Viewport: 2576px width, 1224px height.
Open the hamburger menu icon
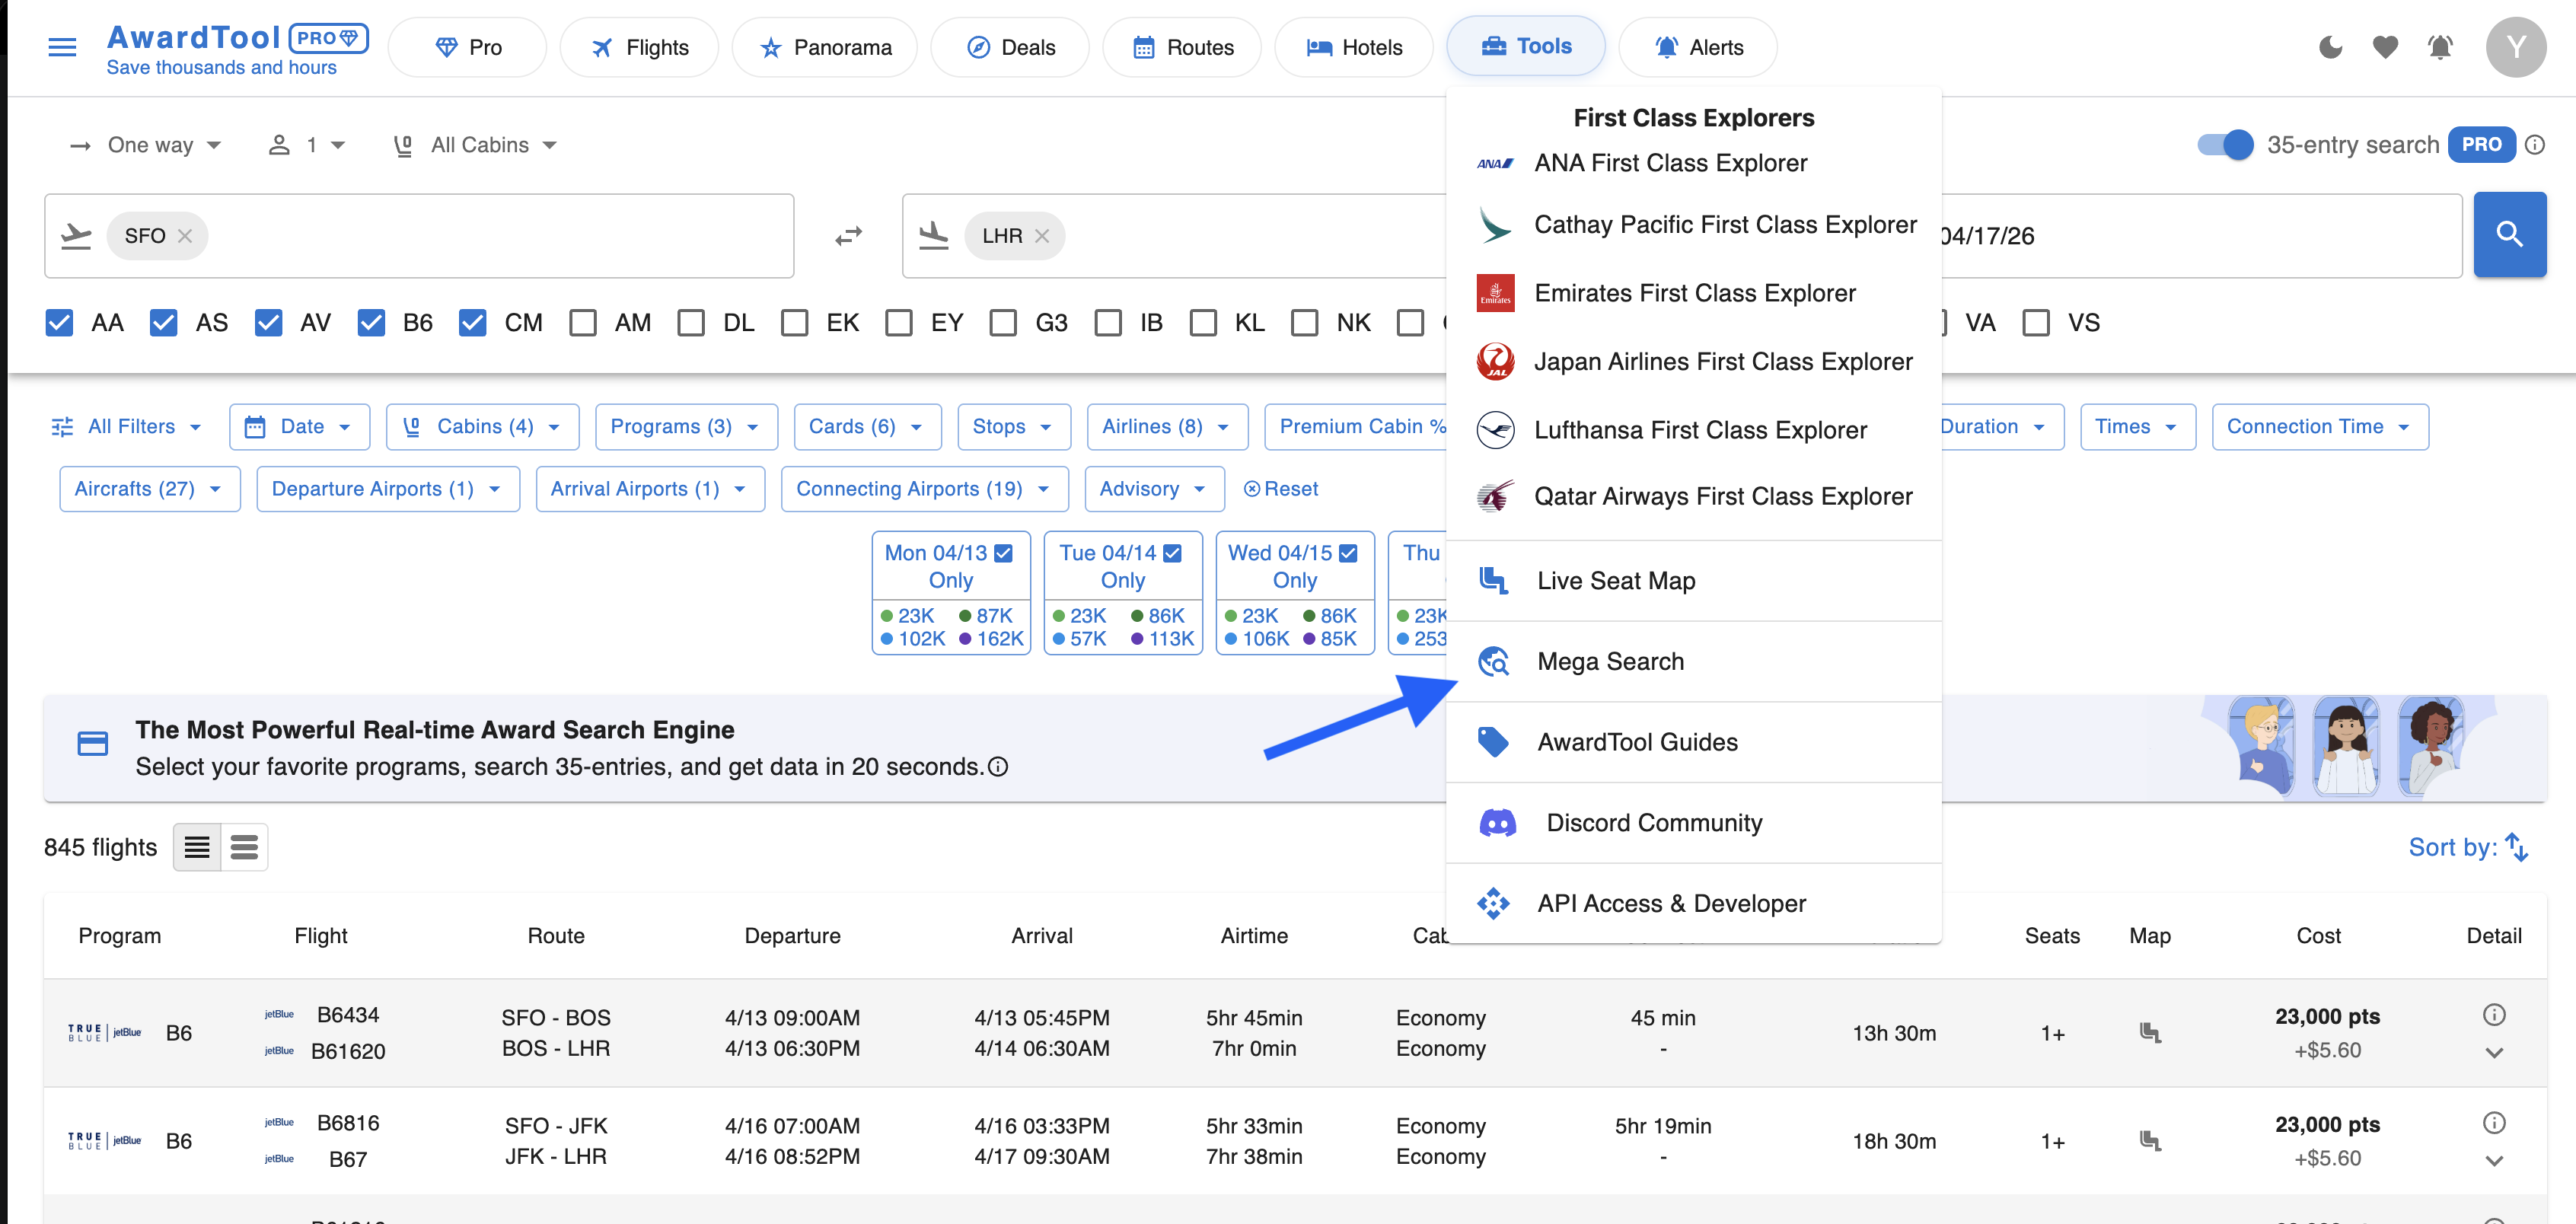(x=62, y=47)
